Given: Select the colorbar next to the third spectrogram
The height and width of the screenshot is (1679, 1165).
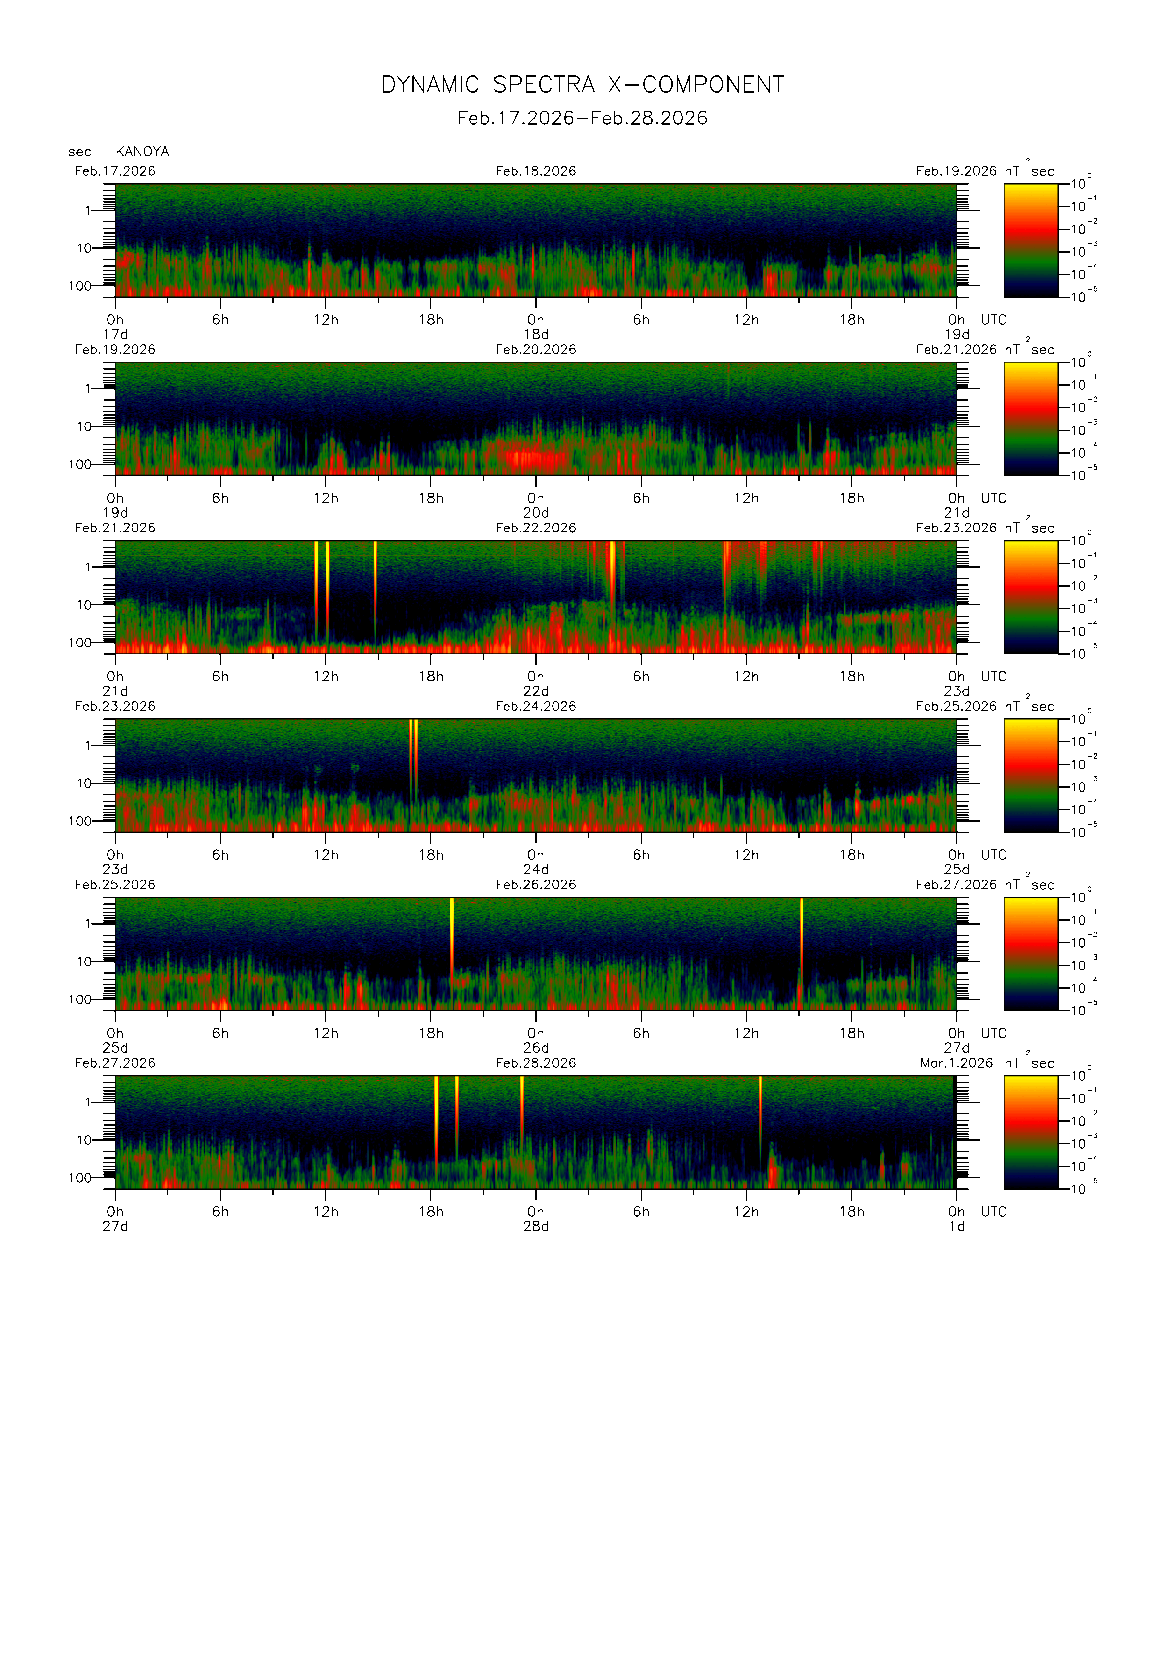Looking at the screenshot, I should pos(1030,597).
